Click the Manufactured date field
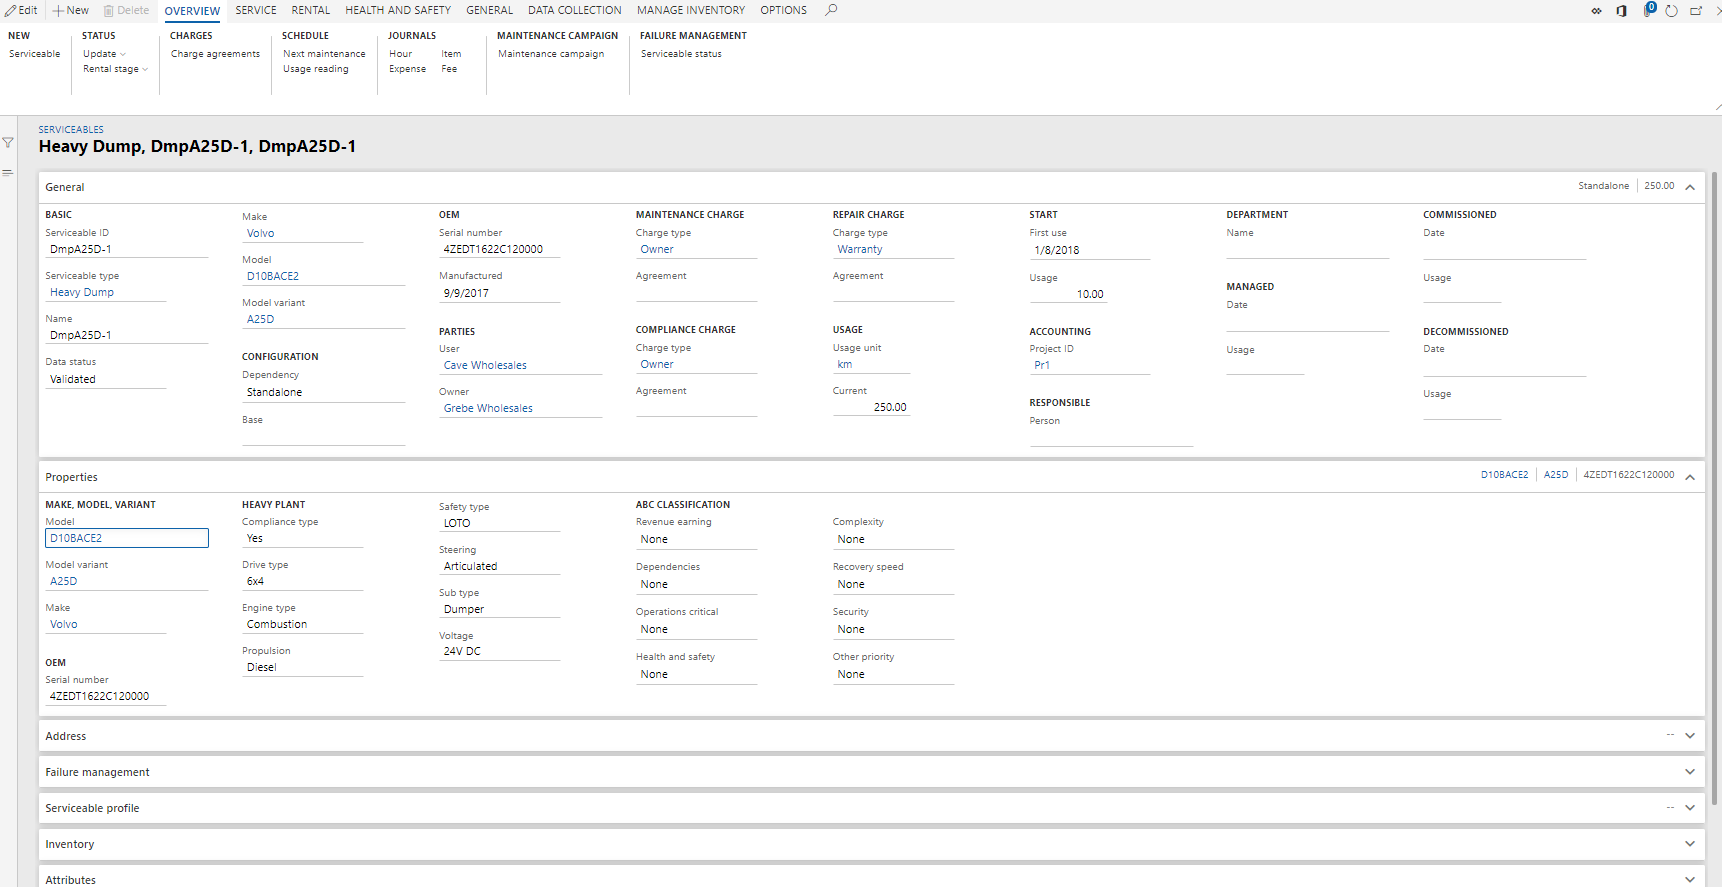Screen dimensions: 1722x887 point(499,294)
